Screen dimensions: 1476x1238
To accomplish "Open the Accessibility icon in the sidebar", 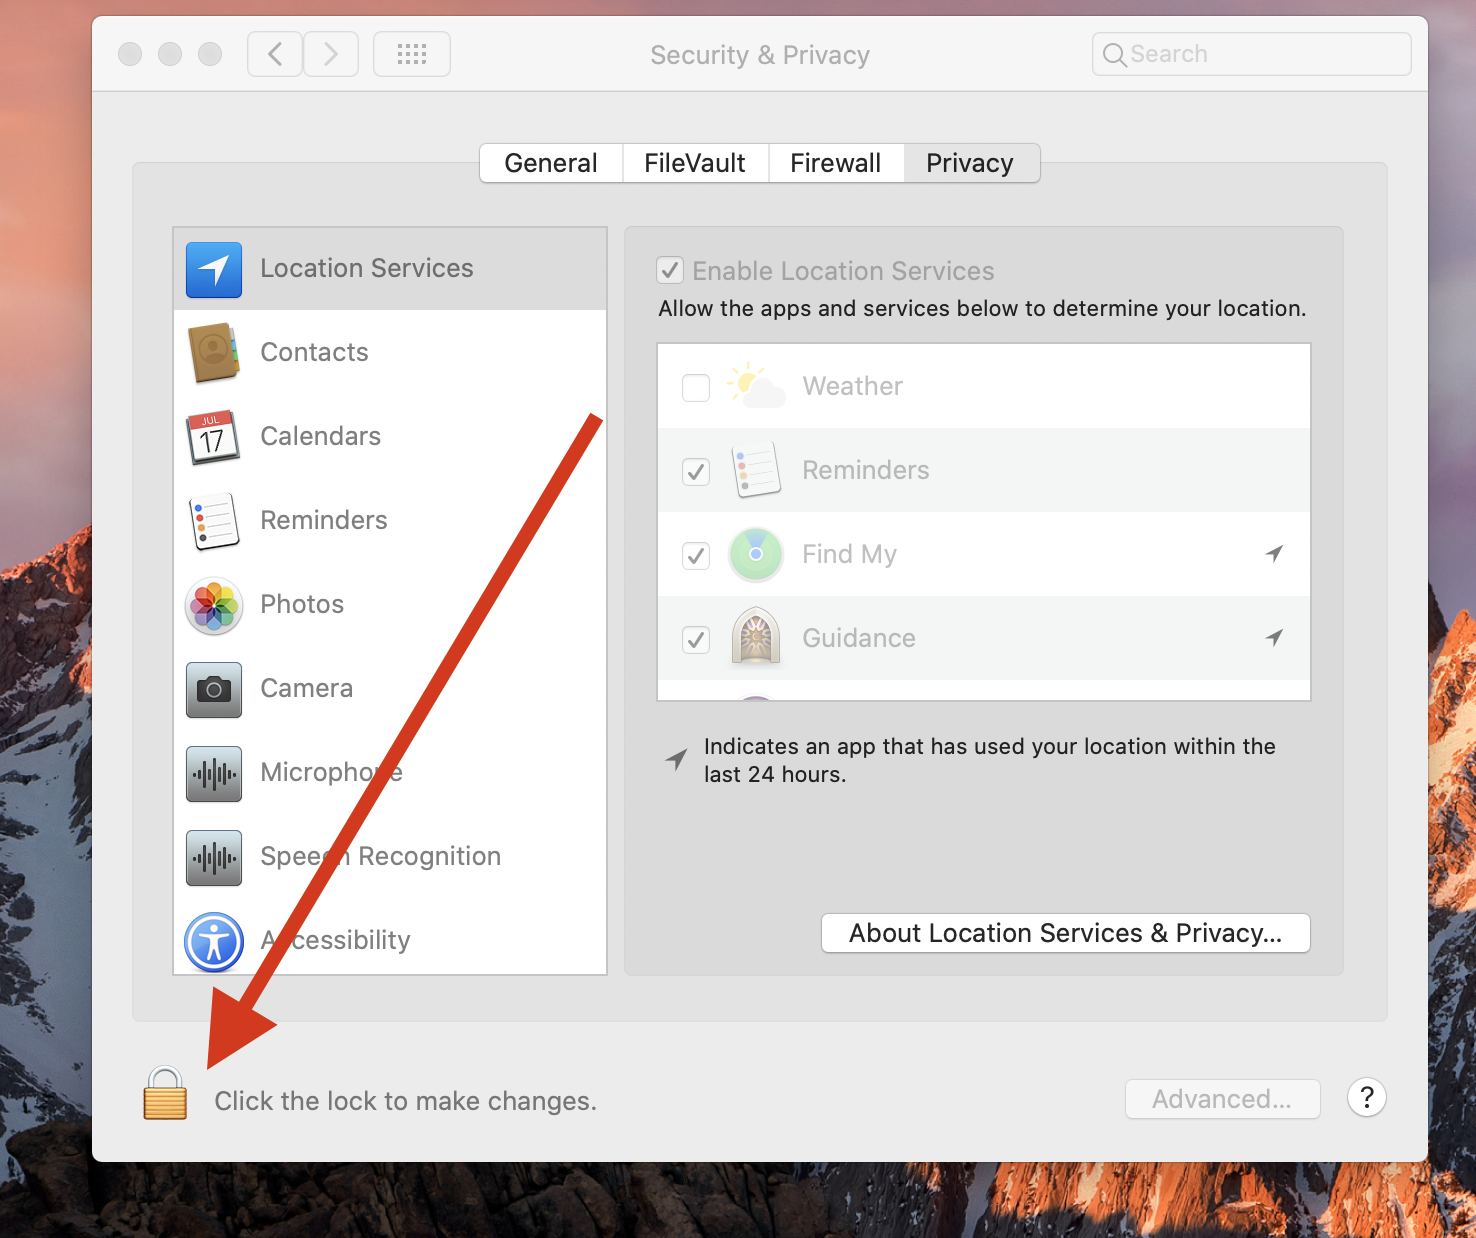I will pyautogui.click(x=214, y=942).
